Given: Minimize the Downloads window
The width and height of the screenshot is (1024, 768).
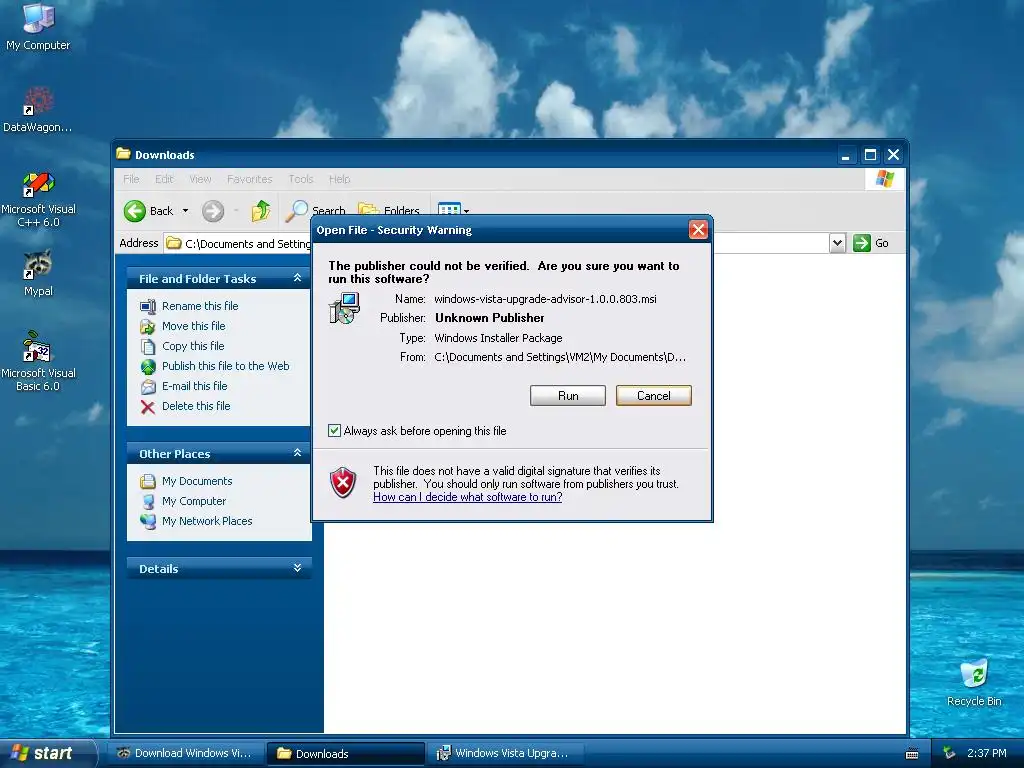Looking at the screenshot, I should pos(846,155).
